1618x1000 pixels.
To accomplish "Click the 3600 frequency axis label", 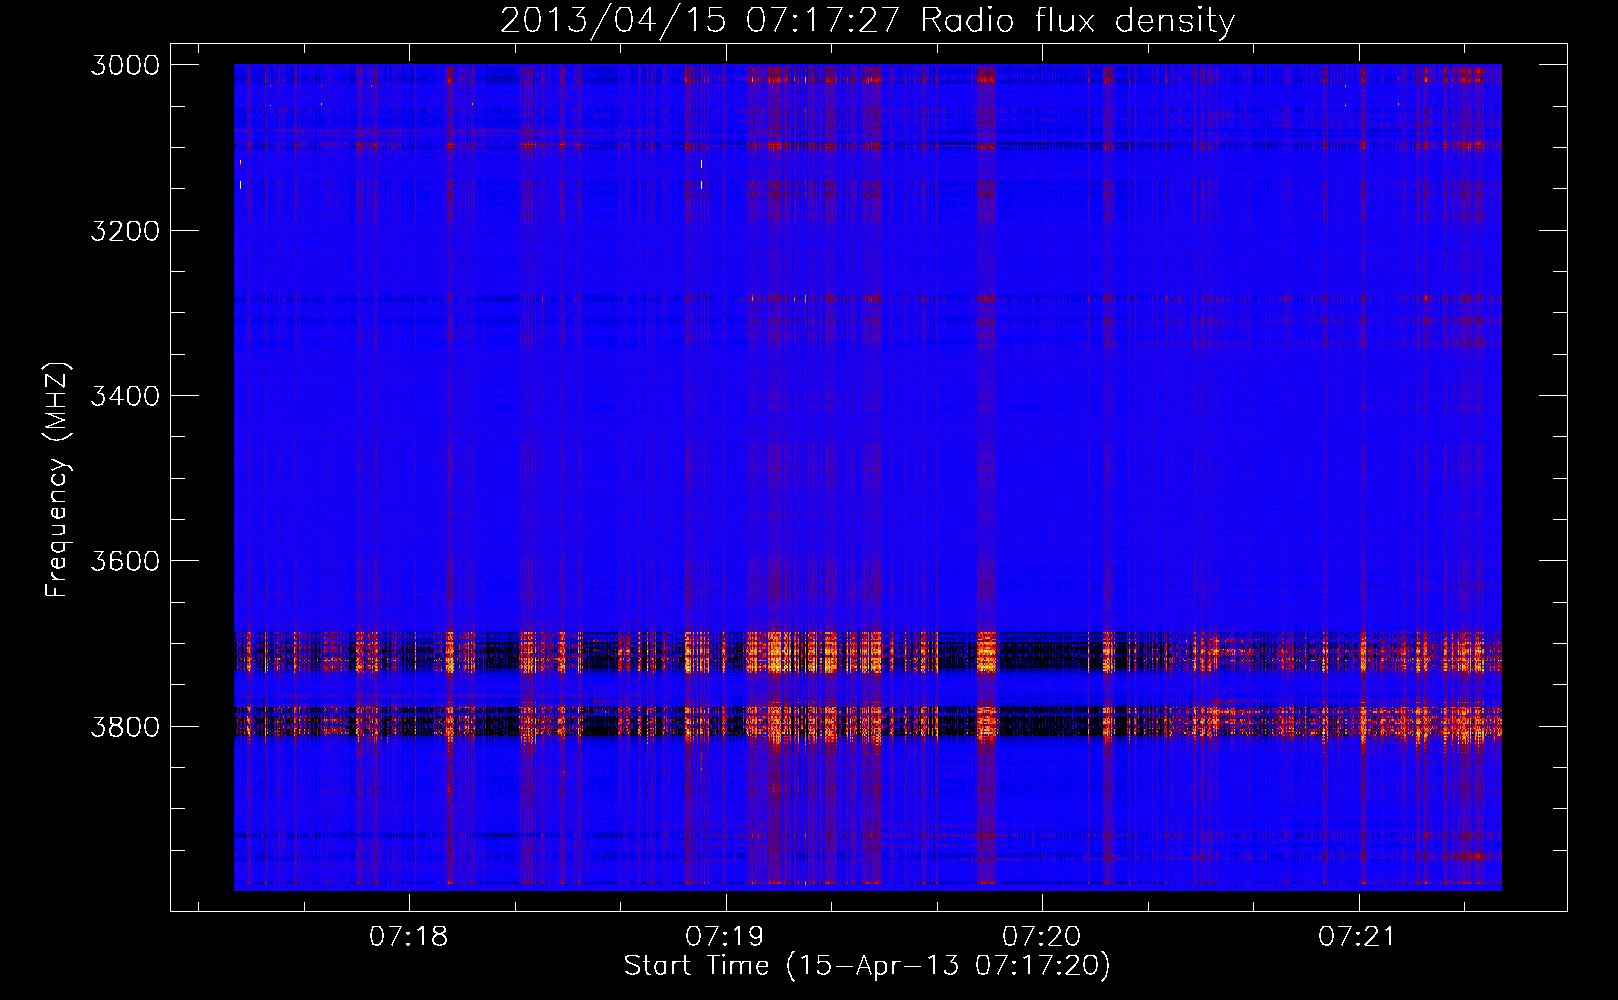I will click(x=125, y=561).
